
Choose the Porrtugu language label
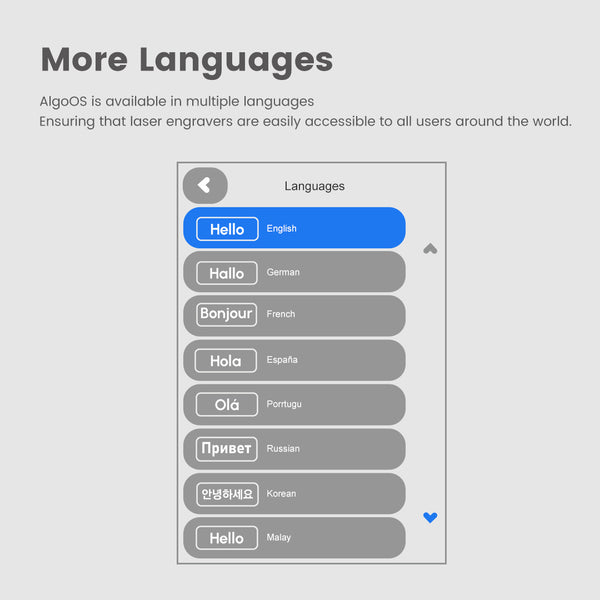coord(284,405)
